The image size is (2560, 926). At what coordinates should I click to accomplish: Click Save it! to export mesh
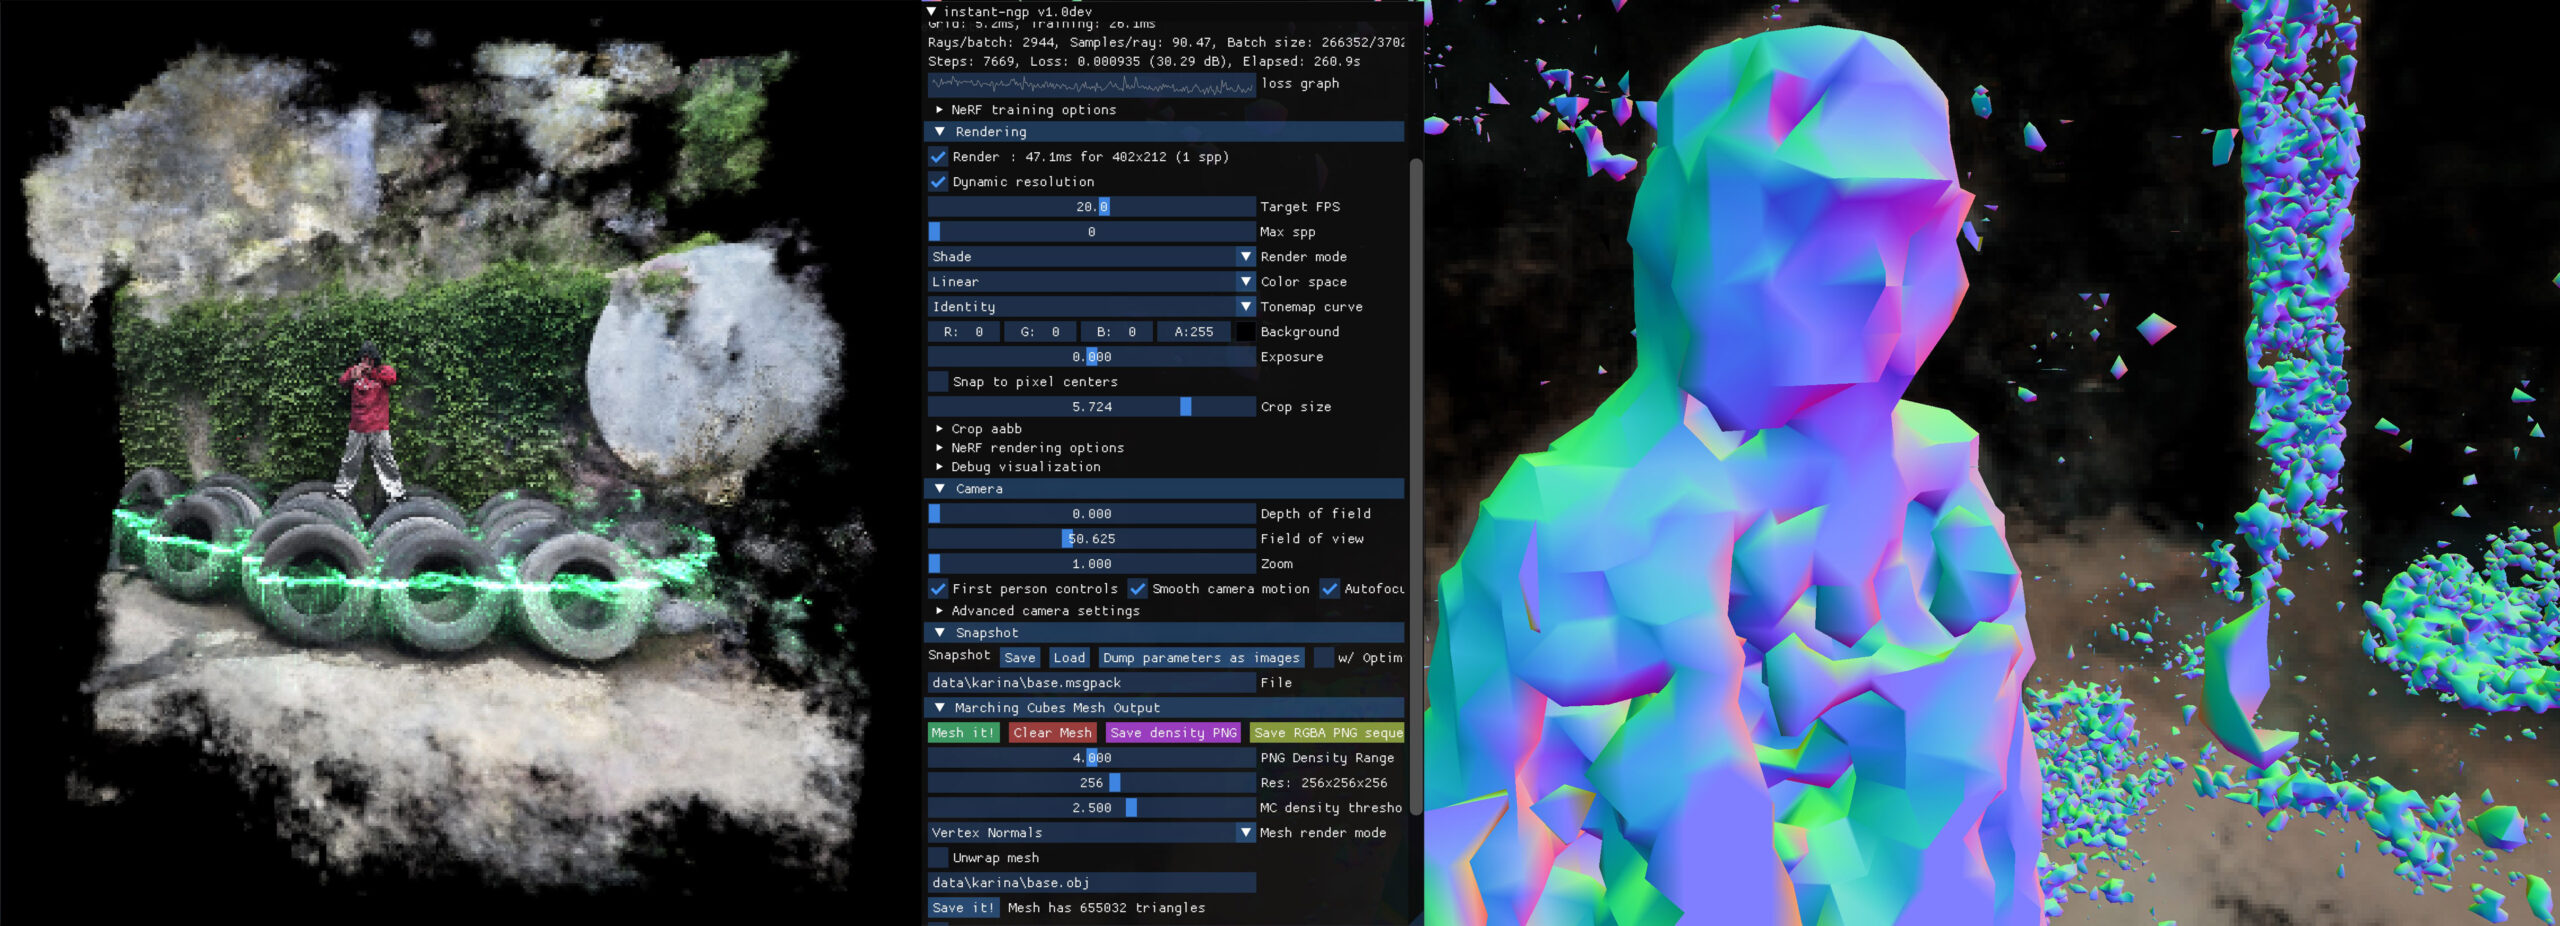963,908
